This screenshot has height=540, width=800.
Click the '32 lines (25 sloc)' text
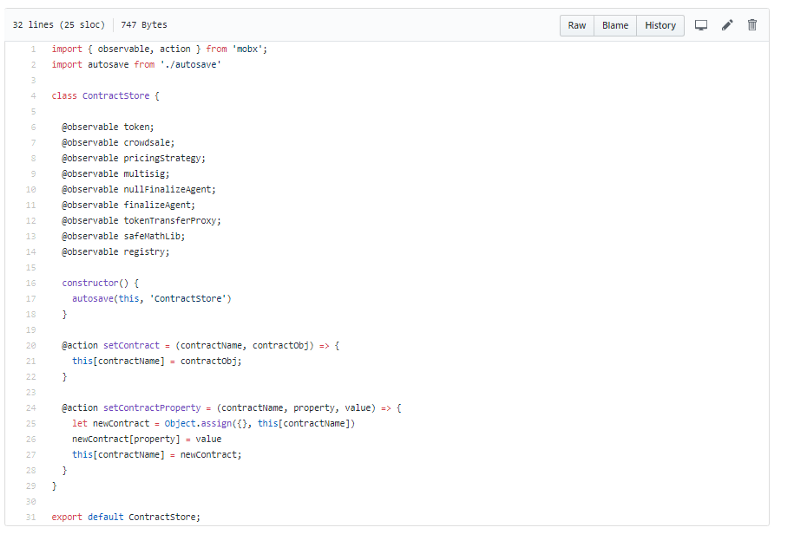(58, 24)
